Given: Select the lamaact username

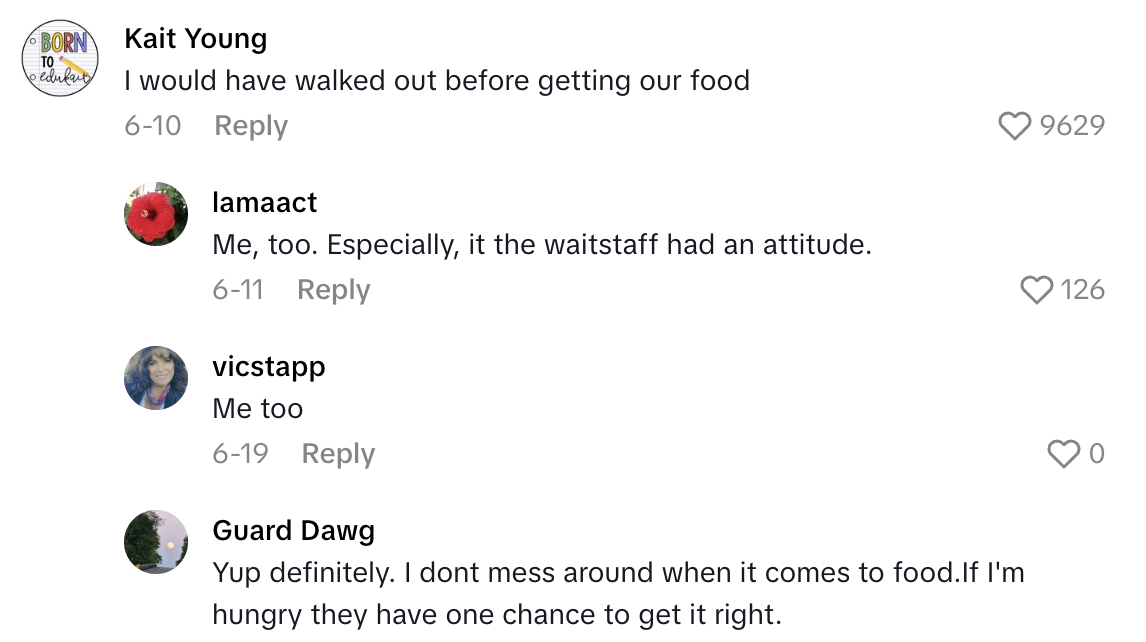Looking at the screenshot, I should click(x=264, y=202).
